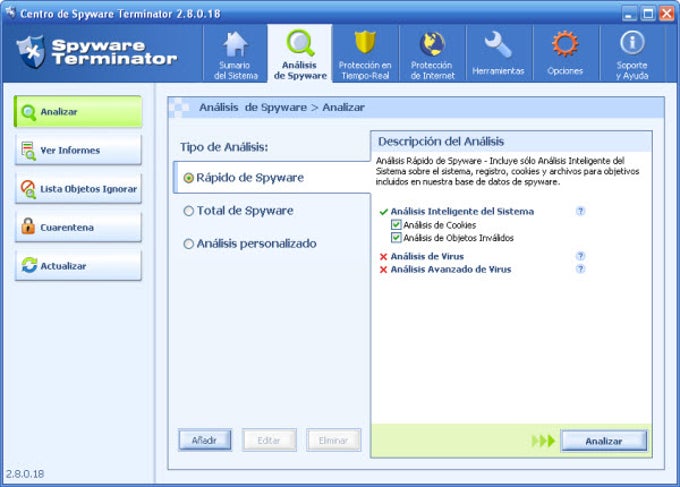This screenshot has width=680, height=487.
Task: Click help icon beside Análisis Inteligente del Sistema
Action: [580, 211]
